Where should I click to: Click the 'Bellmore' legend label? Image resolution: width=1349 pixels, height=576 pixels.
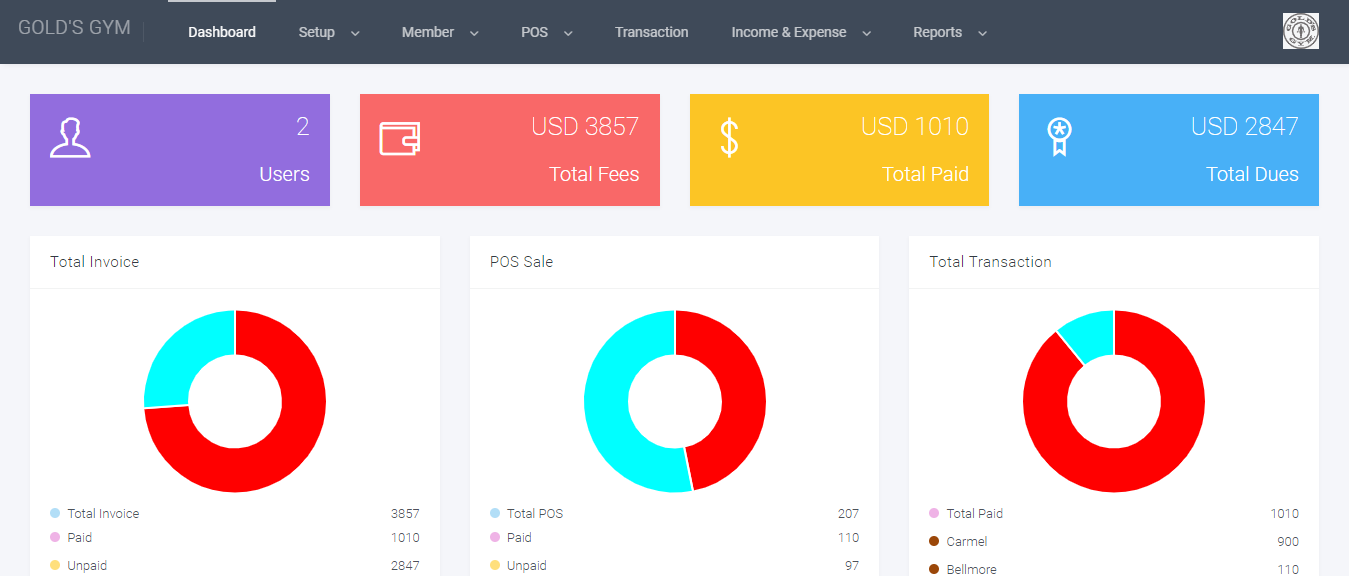971,569
